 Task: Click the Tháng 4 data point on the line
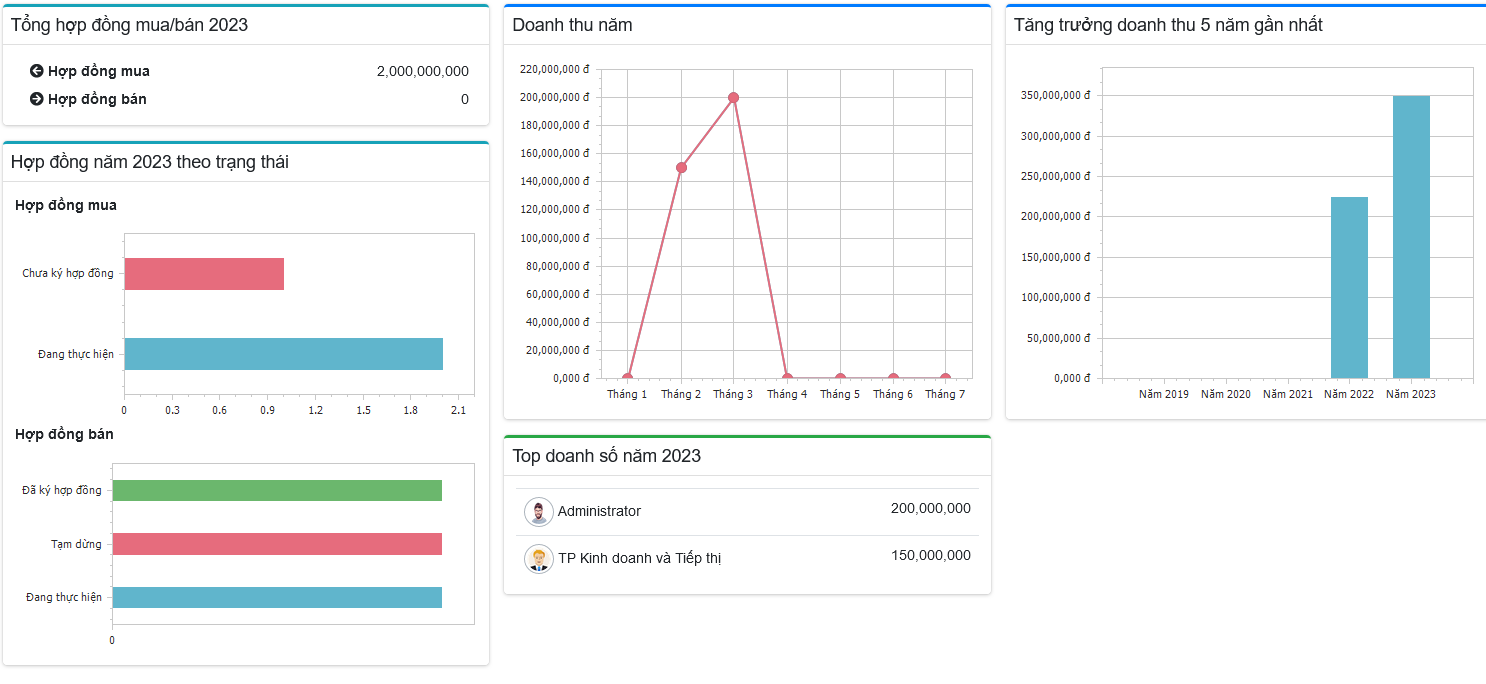pos(787,378)
